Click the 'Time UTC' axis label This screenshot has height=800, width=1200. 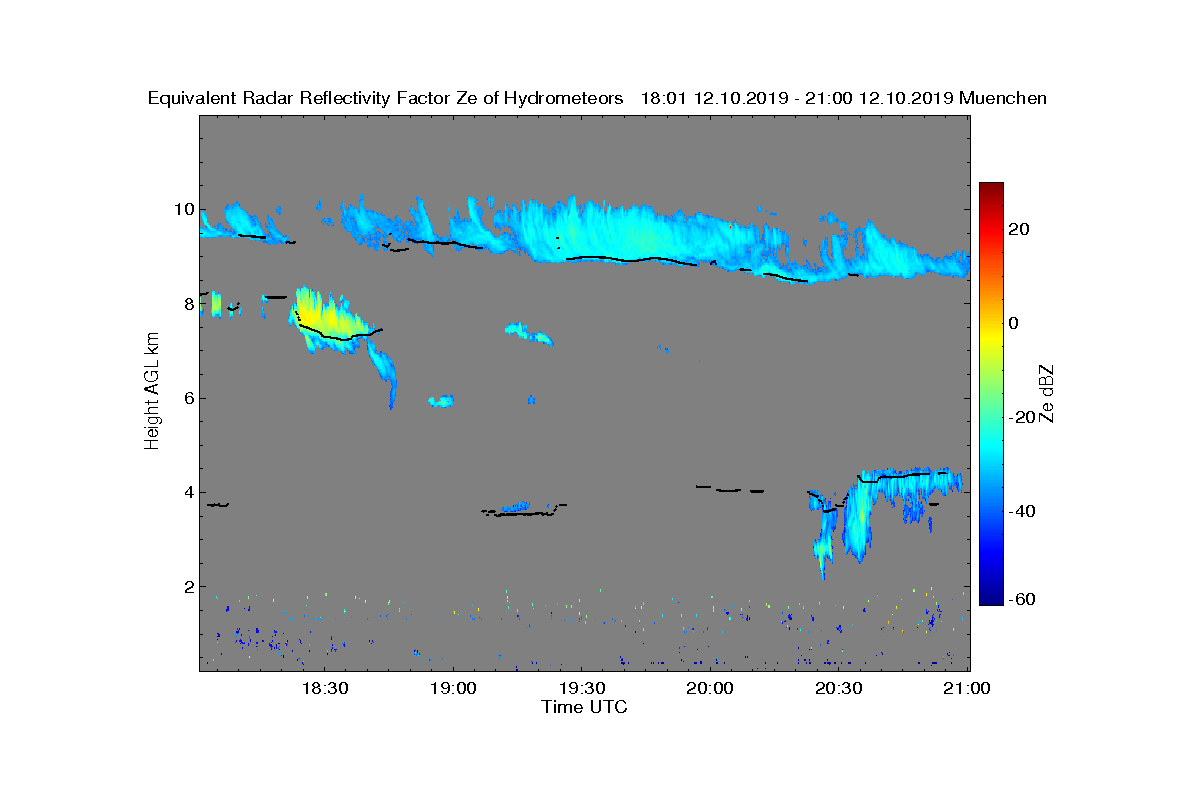point(585,707)
